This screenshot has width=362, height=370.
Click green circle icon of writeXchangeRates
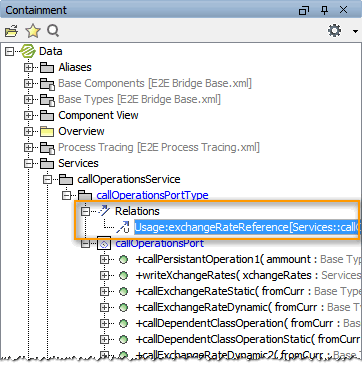click(123, 276)
